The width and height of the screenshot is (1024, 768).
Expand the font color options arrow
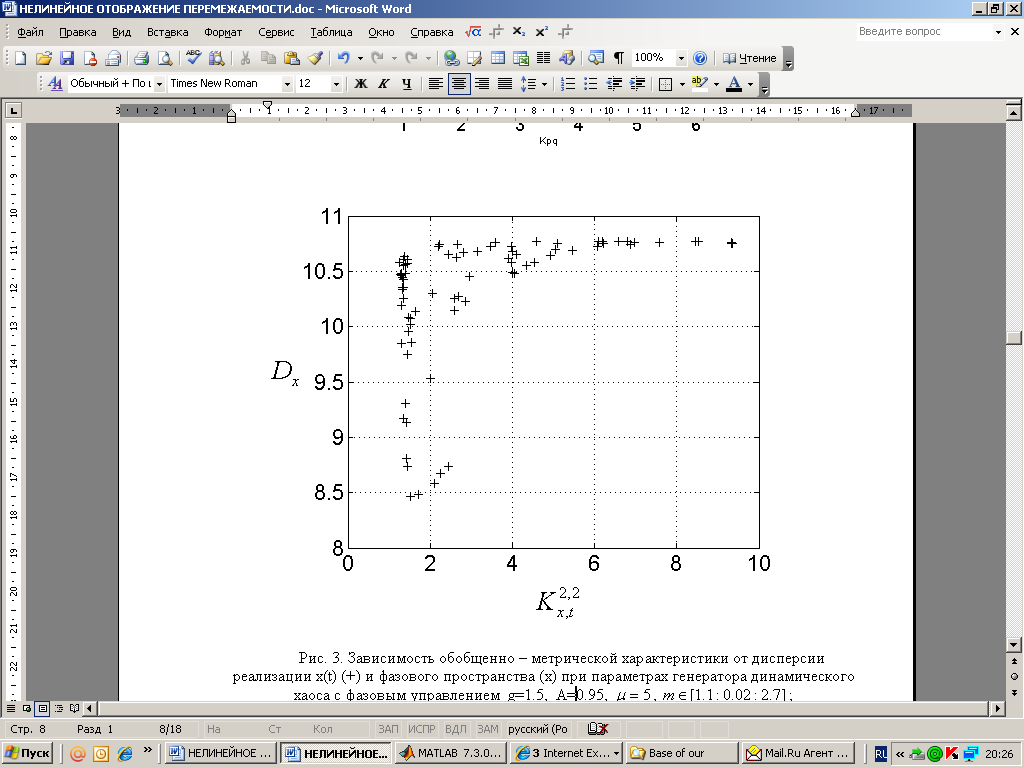750,84
